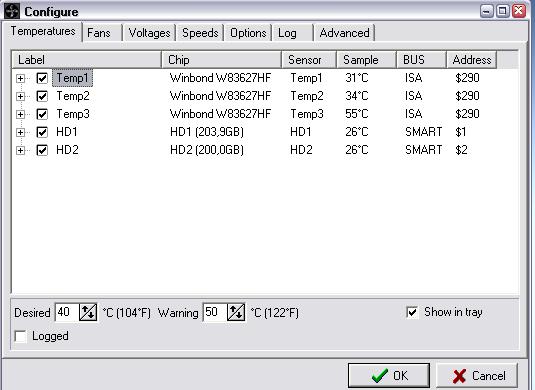Expand the HD1 tree node
This screenshot has width=535, height=390.
click(x=20, y=132)
